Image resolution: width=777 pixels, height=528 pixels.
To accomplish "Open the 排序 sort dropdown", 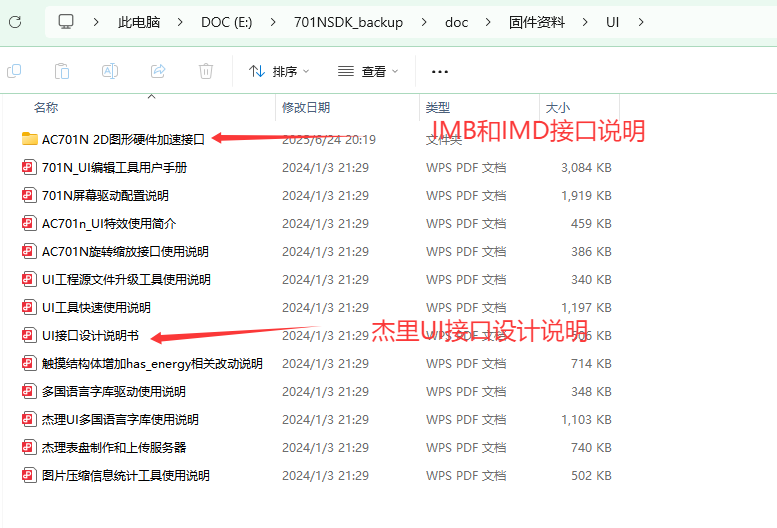I will click(279, 71).
